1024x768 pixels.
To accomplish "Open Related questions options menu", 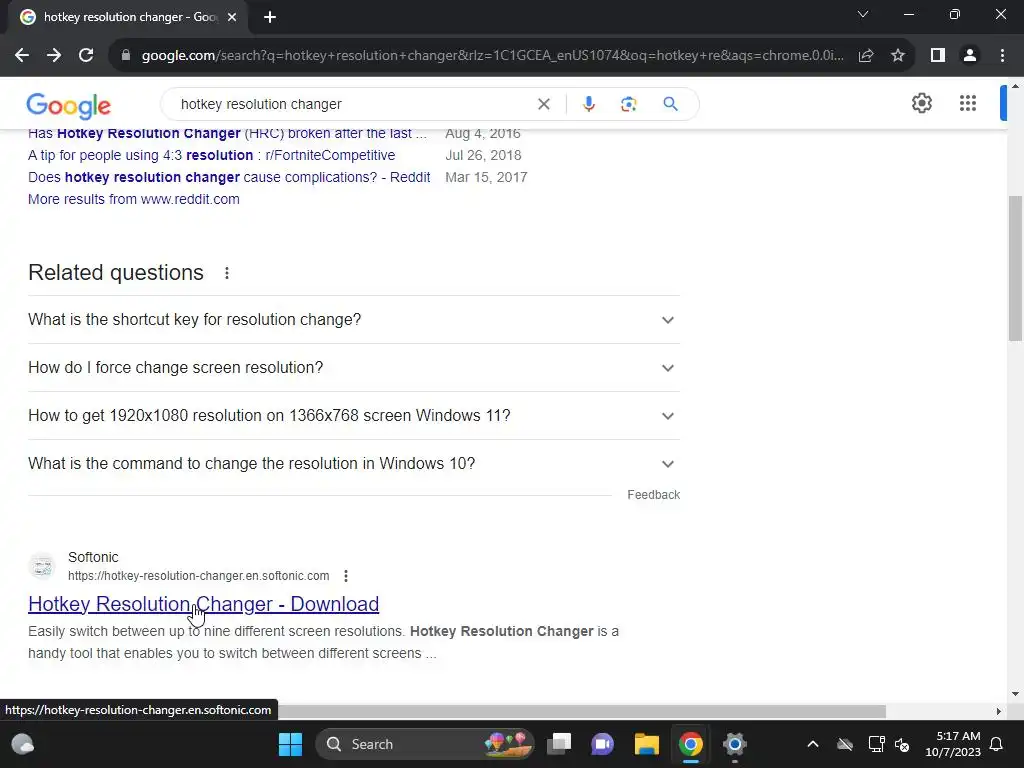I will [x=227, y=273].
